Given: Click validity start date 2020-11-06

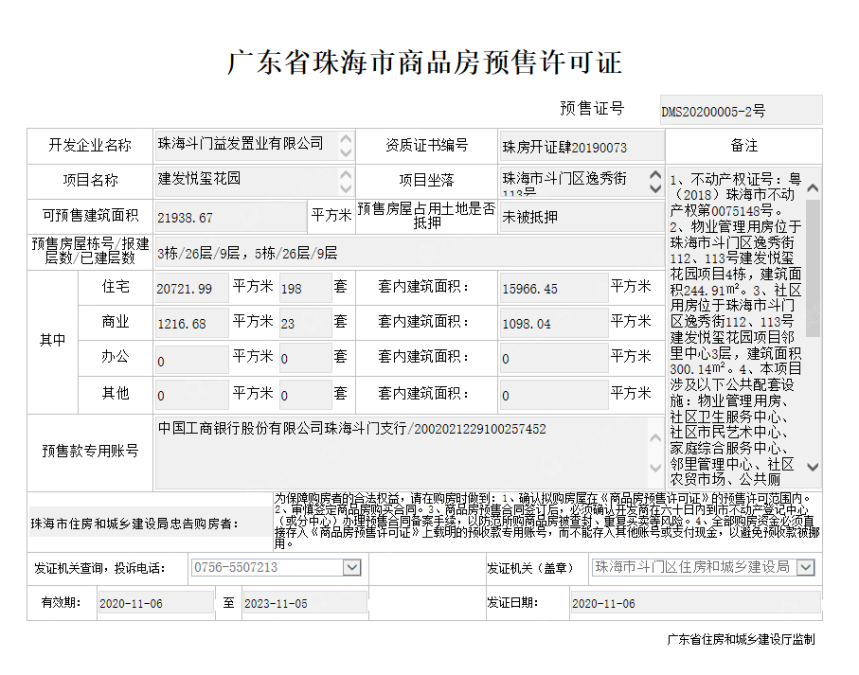Looking at the screenshot, I should coord(156,603).
